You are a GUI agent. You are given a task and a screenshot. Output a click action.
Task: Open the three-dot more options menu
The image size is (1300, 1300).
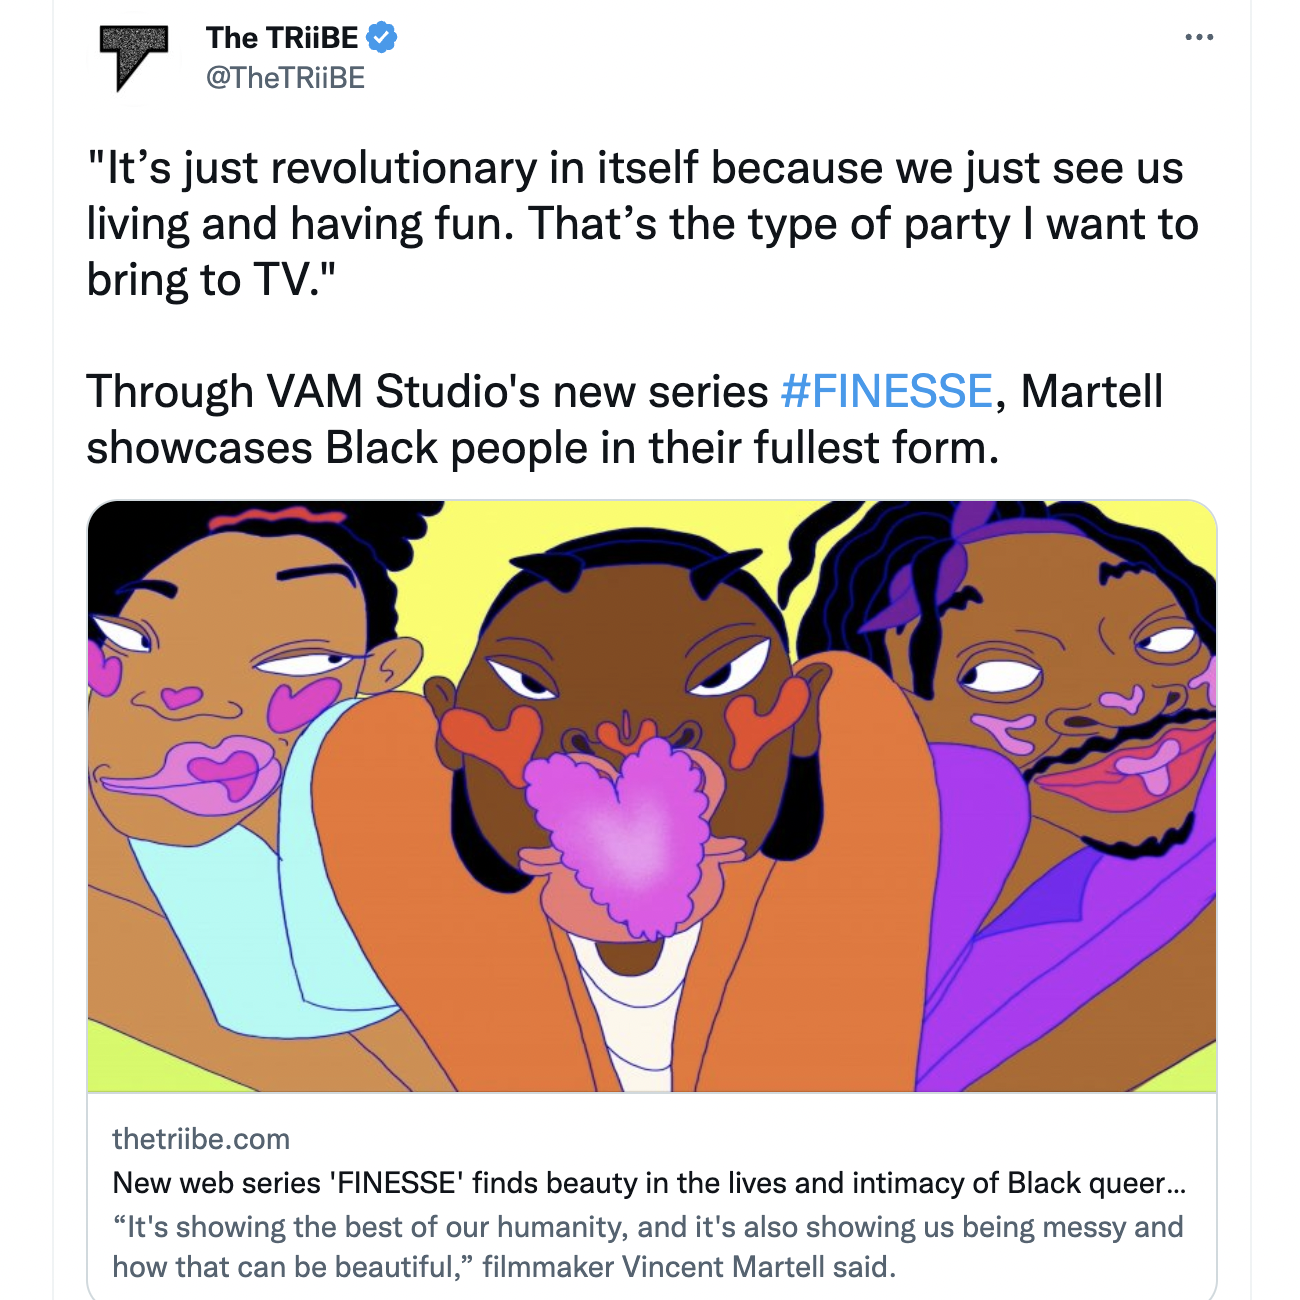point(1198,38)
